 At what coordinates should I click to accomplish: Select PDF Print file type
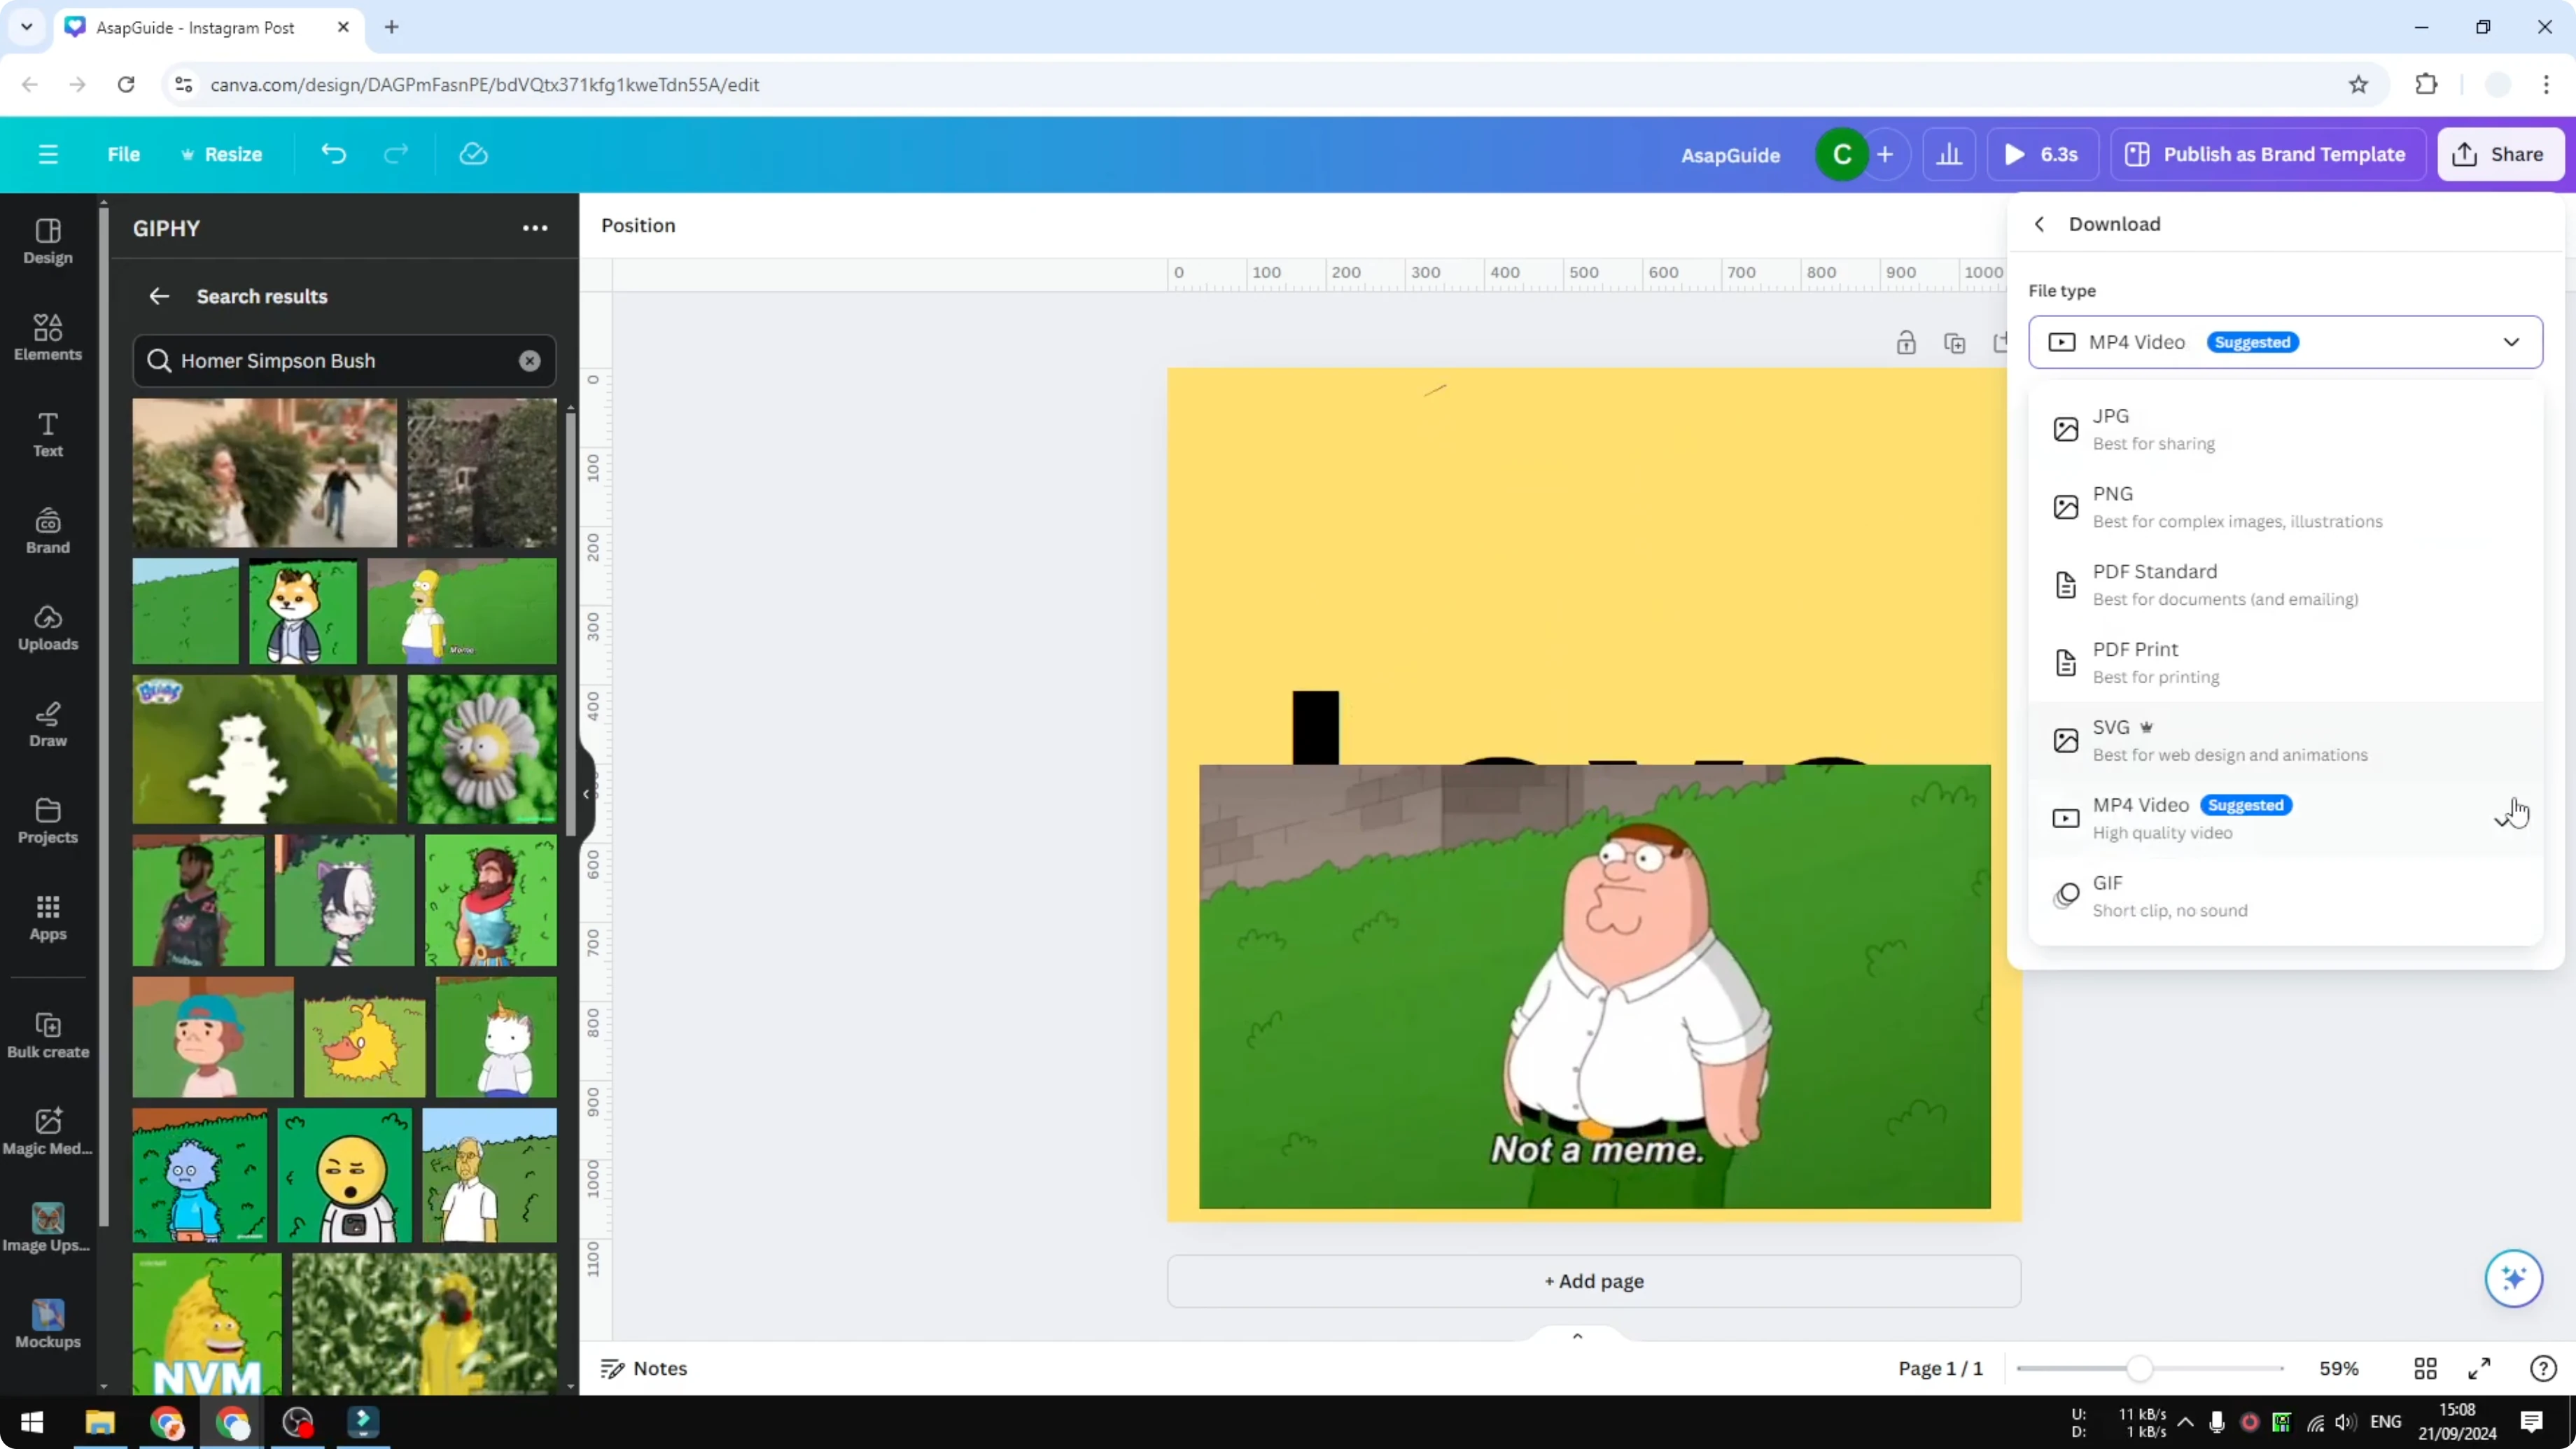[x=2285, y=663]
